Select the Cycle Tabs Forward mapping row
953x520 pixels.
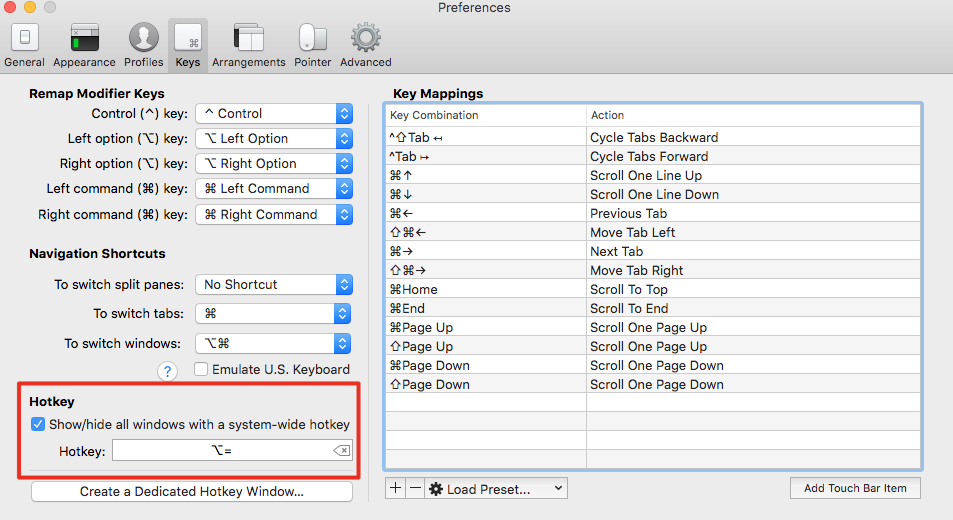pyautogui.click(x=652, y=157)
